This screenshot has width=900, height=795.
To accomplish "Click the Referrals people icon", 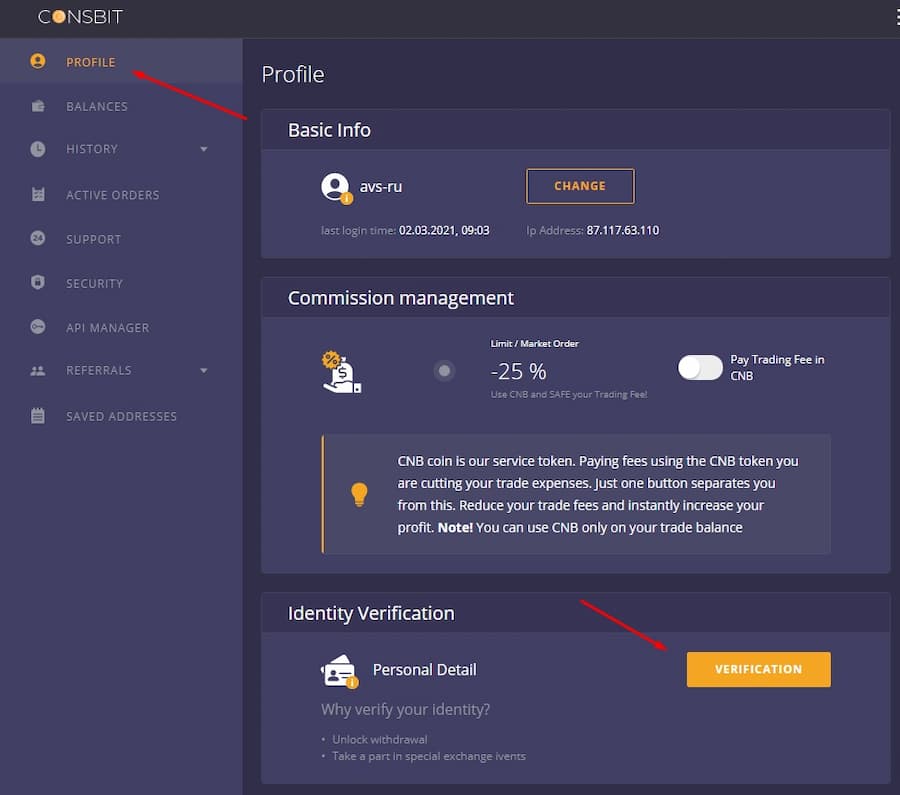I will [38, 371].
